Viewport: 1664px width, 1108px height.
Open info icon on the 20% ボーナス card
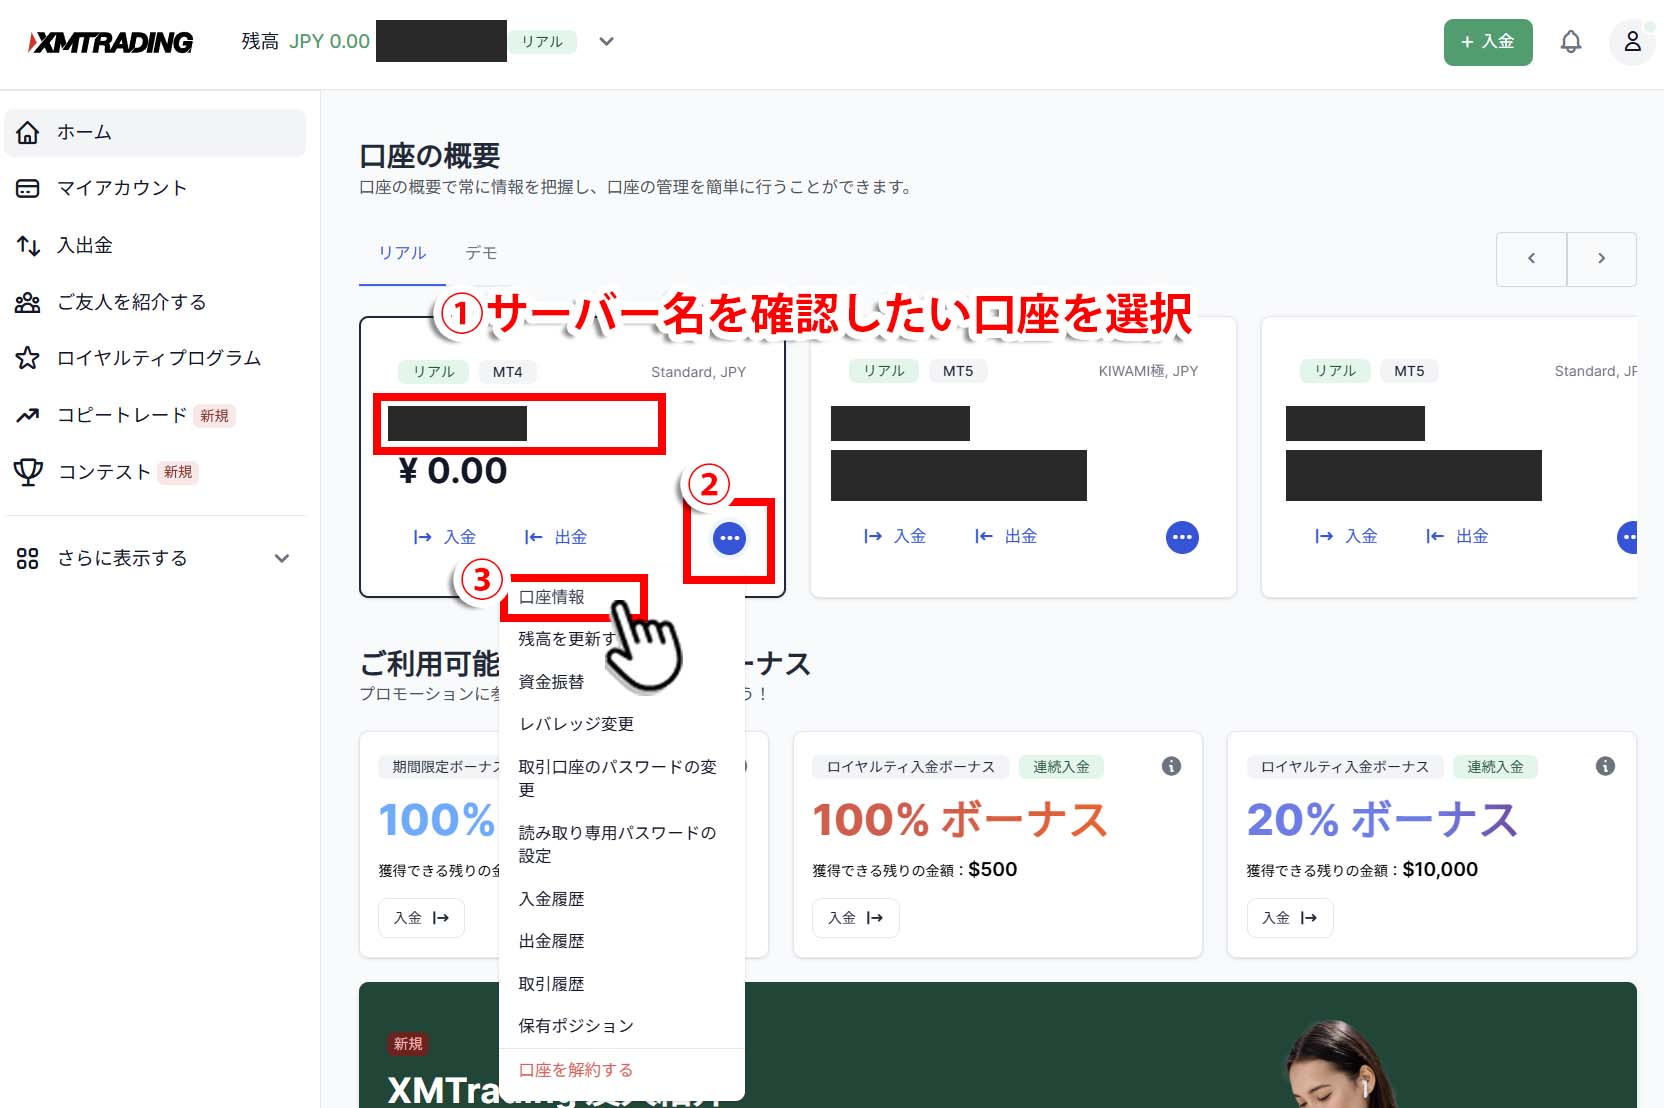(1605, 766)
